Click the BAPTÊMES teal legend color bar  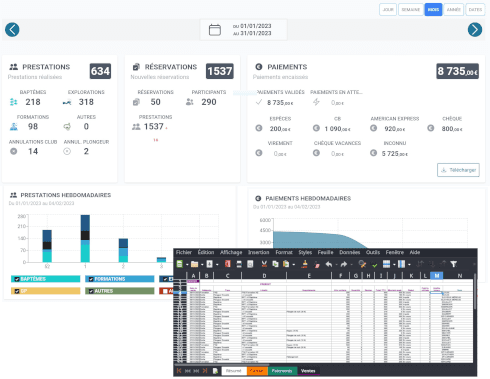pos(46,279)
